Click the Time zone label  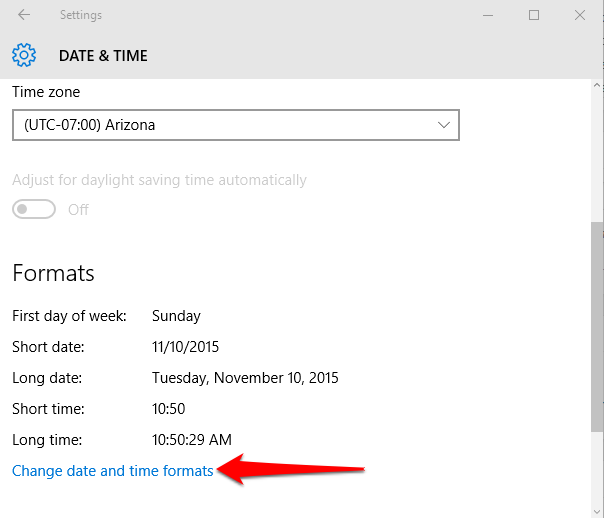46,92
